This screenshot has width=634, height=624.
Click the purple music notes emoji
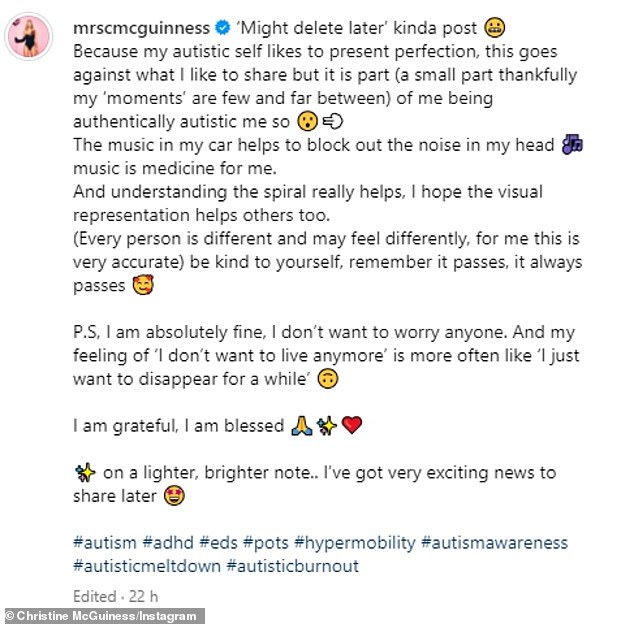(x=572, y=144)
